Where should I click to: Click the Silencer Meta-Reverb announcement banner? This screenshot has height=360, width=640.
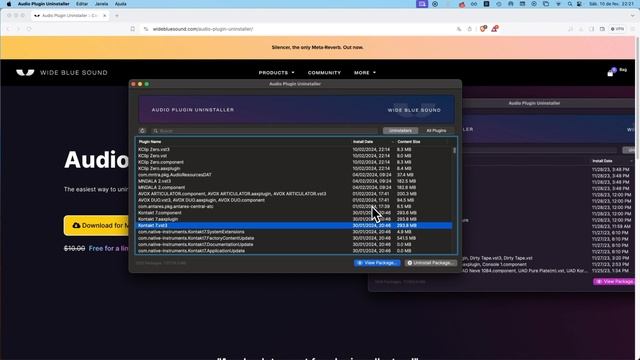pos(318,47)
